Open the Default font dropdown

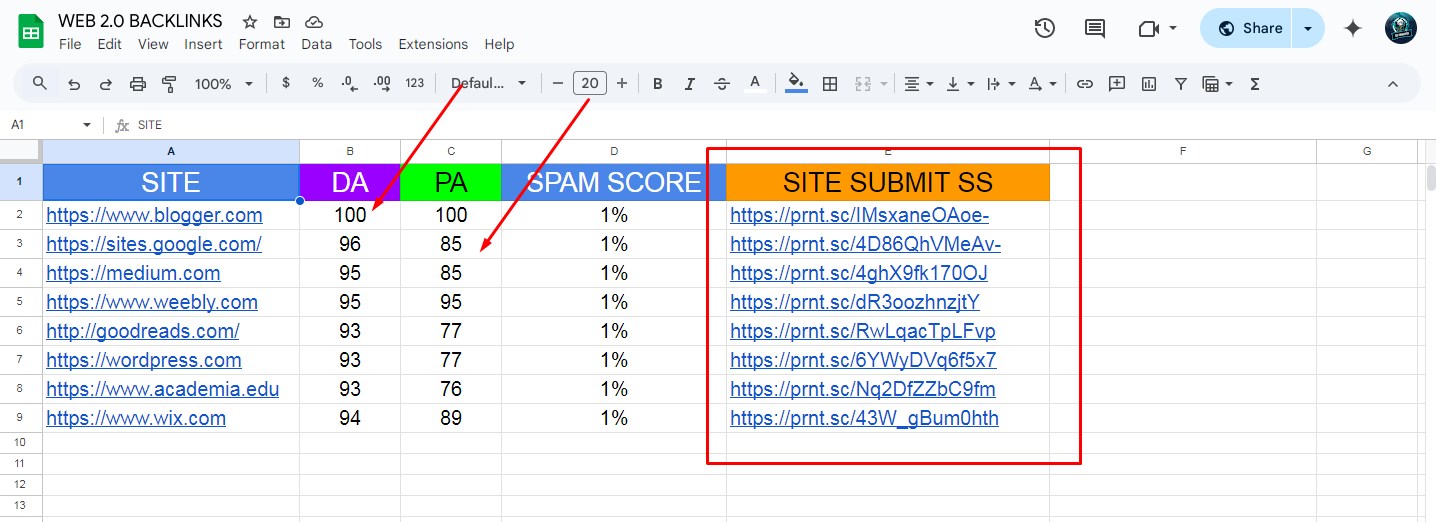pos(488,84)
